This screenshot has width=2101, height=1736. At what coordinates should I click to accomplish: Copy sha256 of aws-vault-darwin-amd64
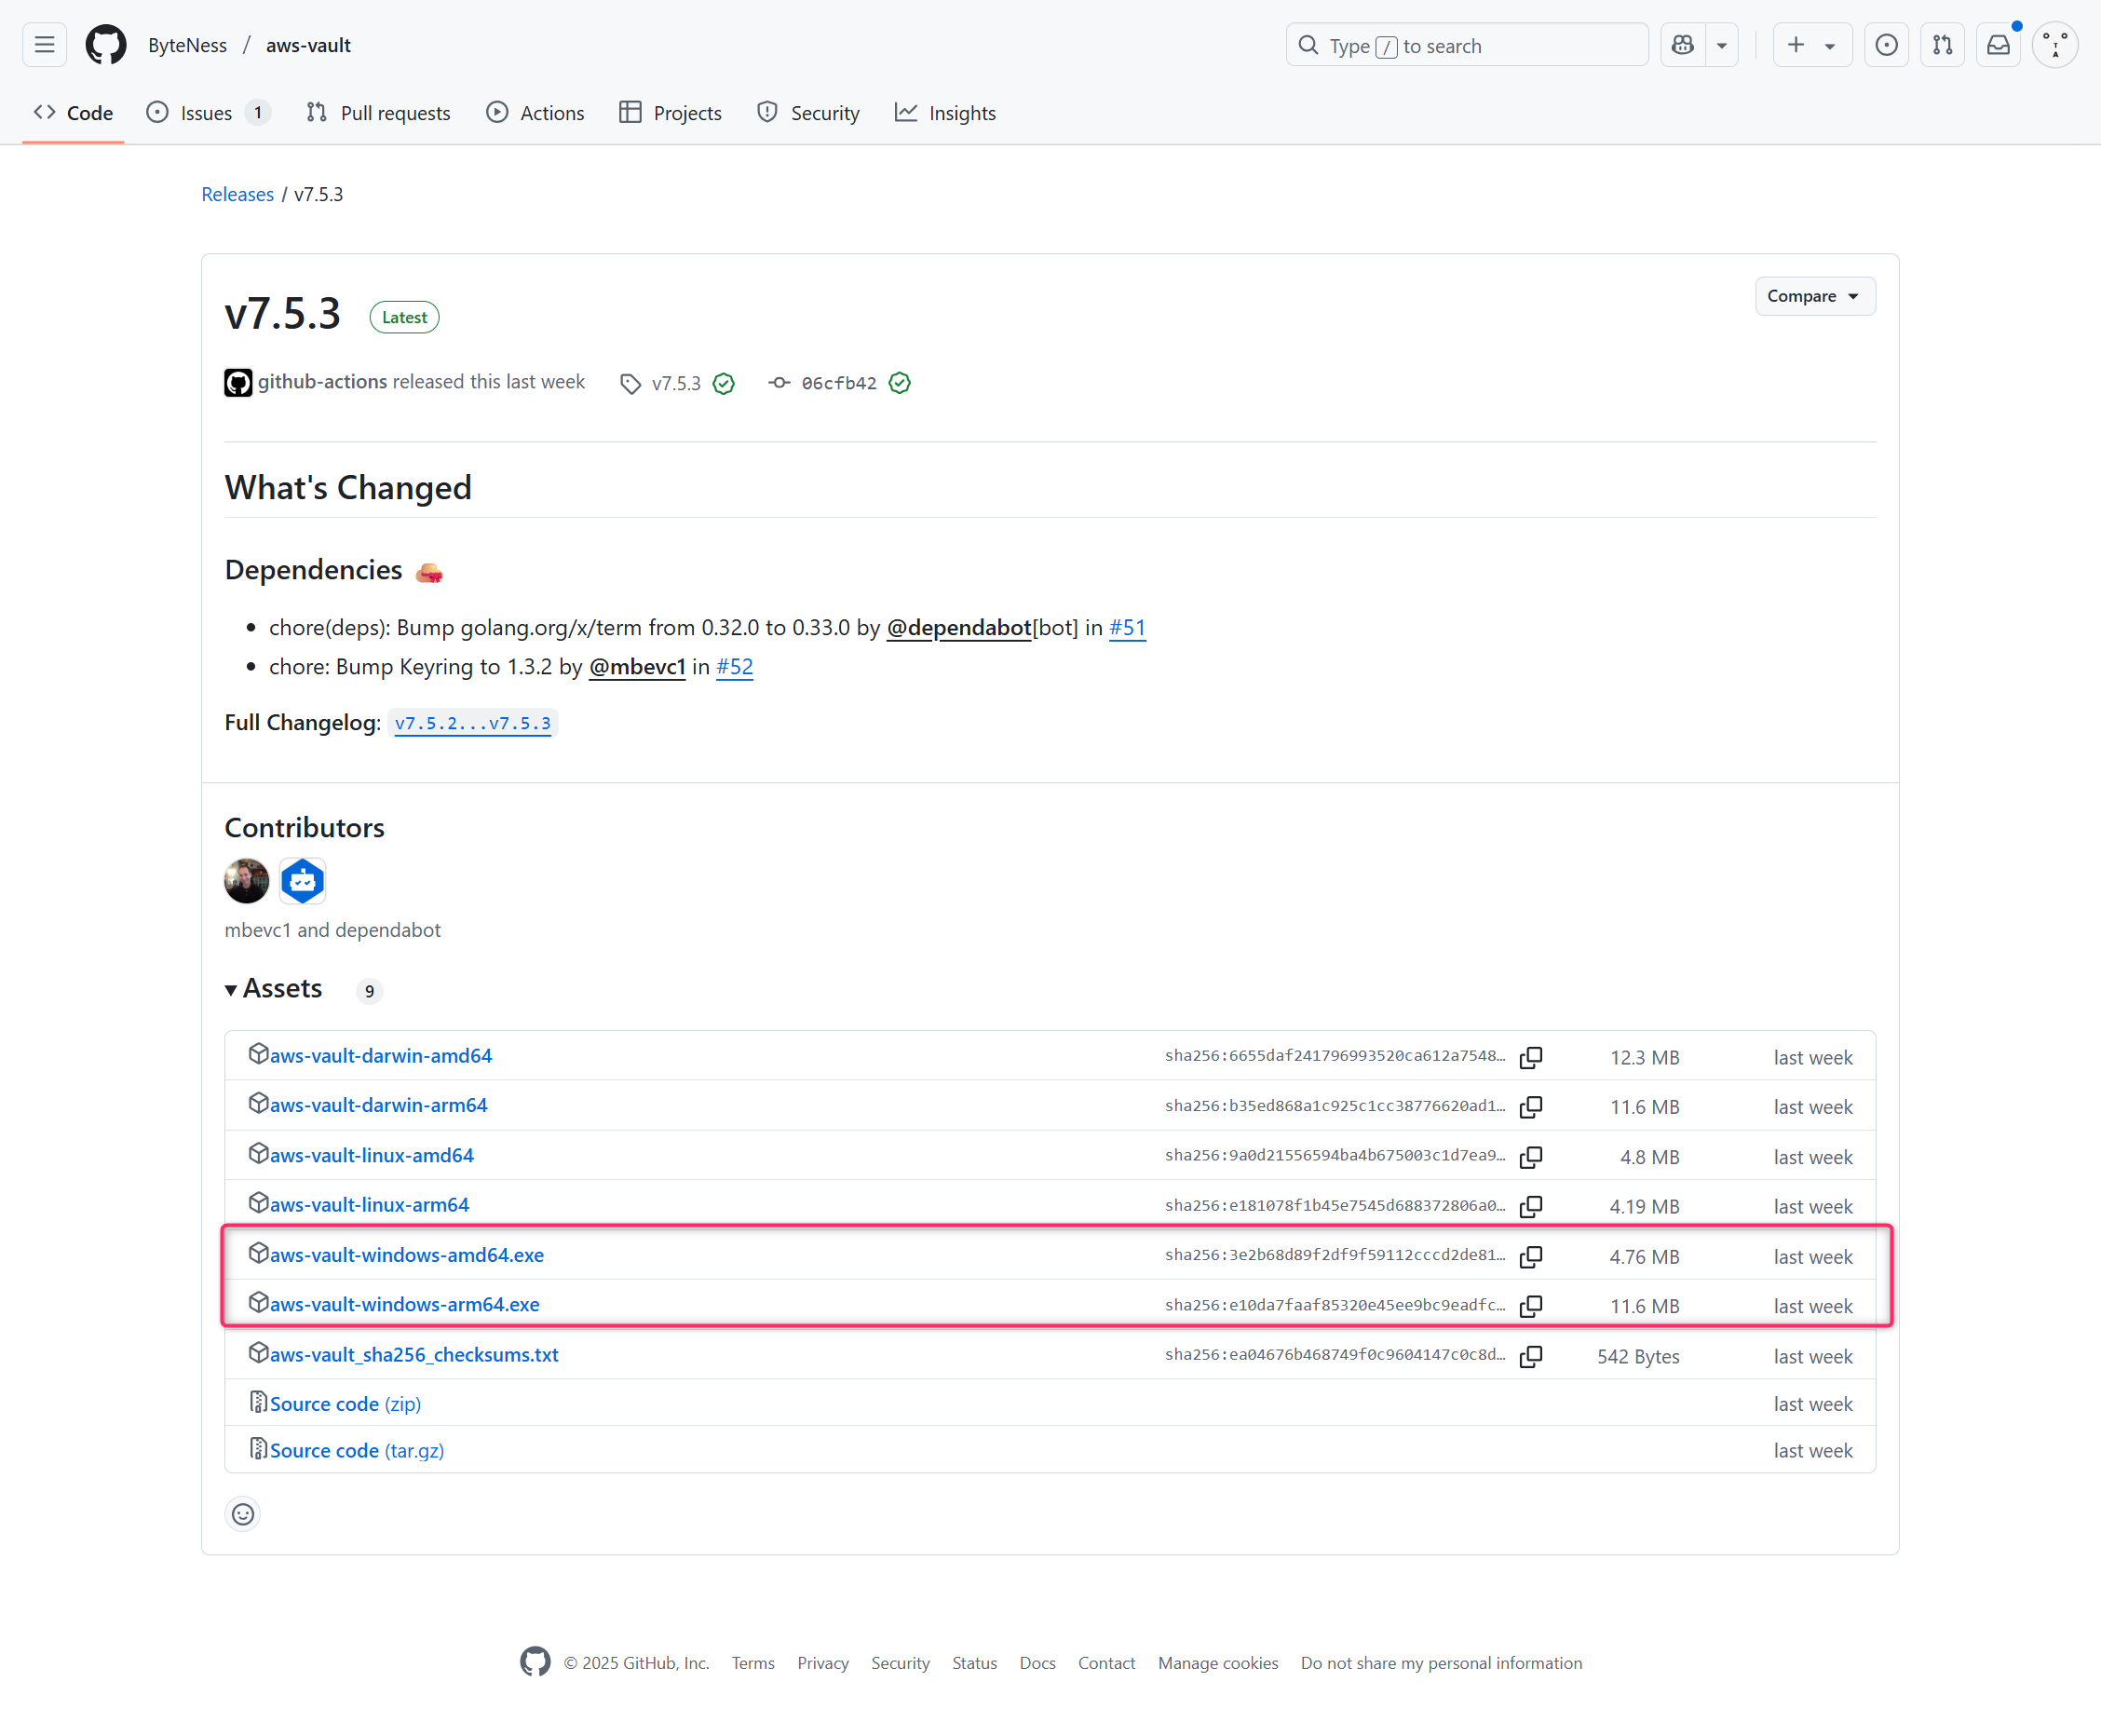coord(1530,1057)
